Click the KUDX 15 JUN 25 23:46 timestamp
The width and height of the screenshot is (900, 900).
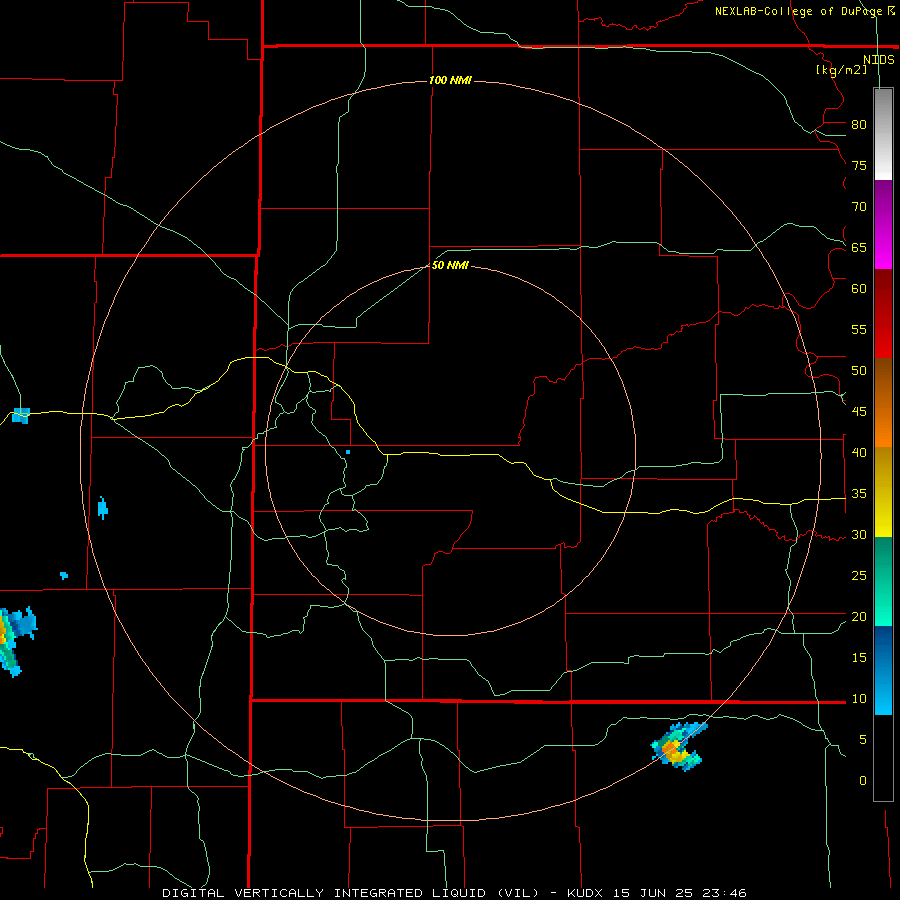(x=657, y=893)
